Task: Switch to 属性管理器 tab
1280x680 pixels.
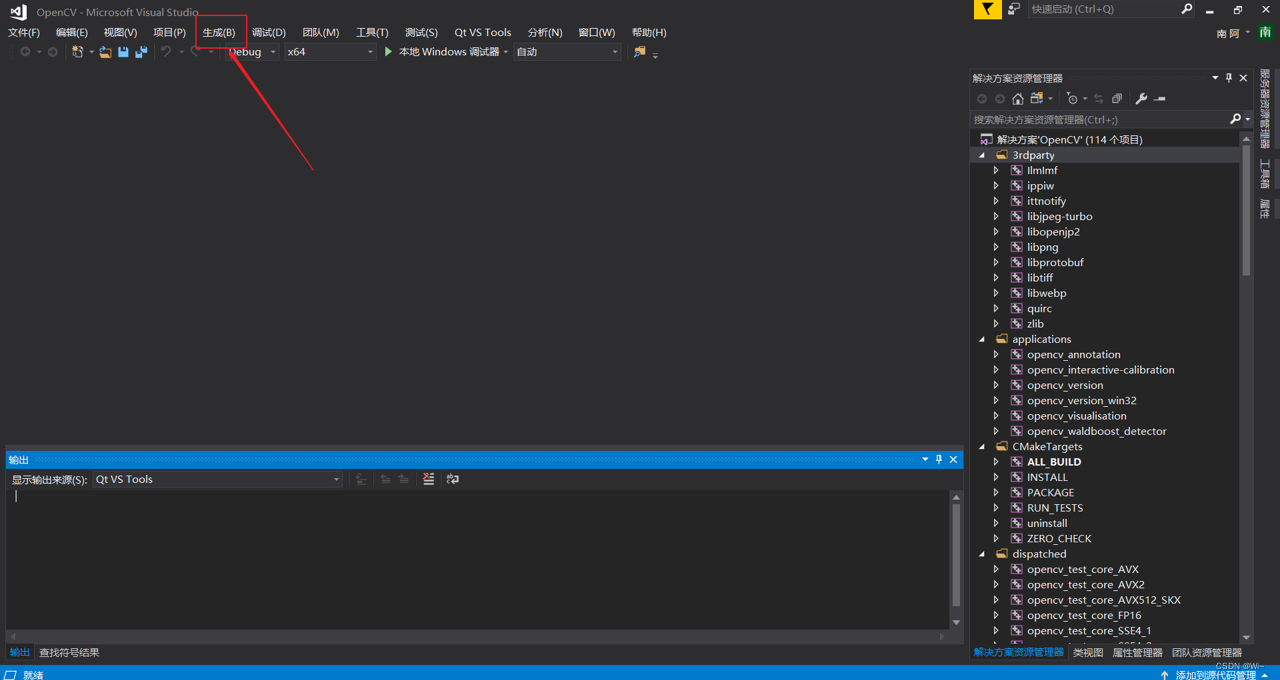Action: (x=1138, y=653)
